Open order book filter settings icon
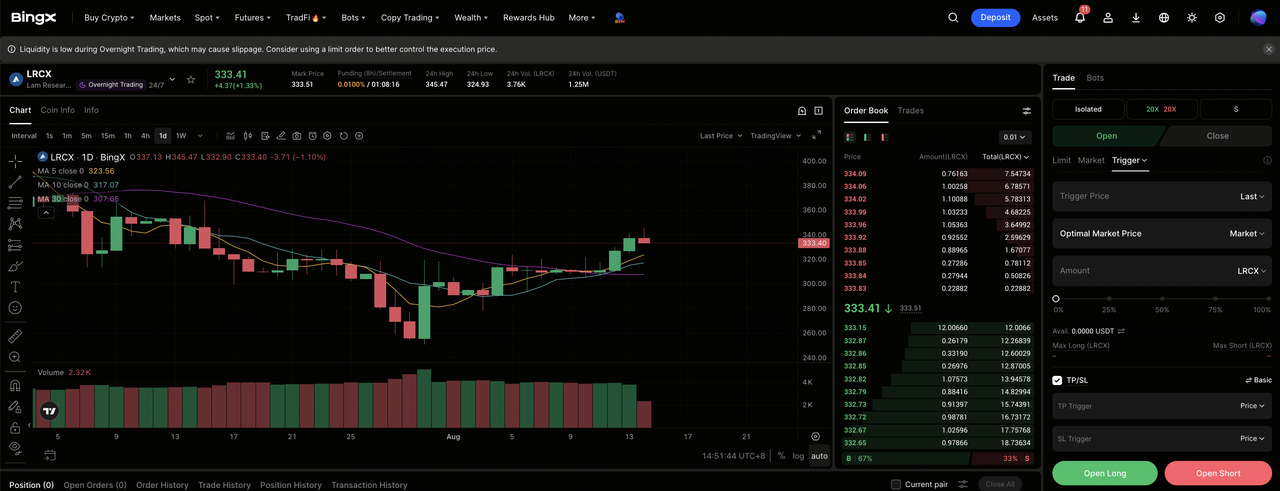The height and width of the screenshot is (491, 1280). [x=1026, y=111]
